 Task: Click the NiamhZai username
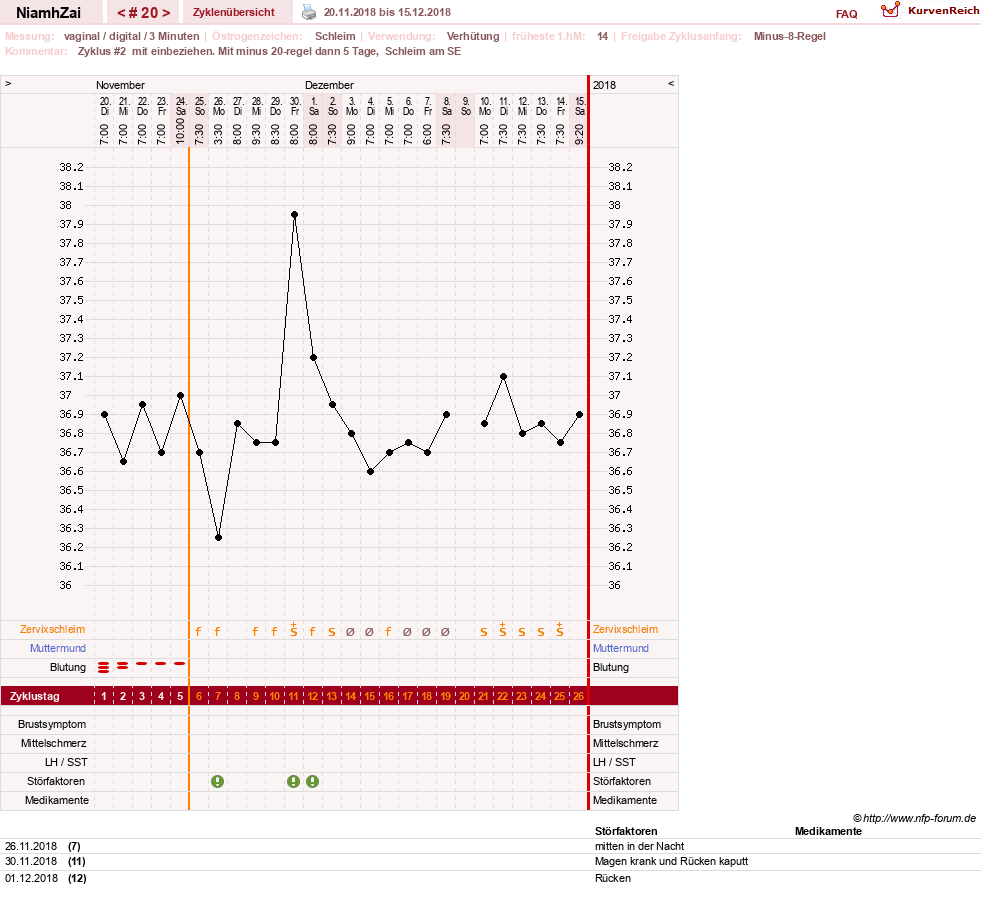(48, 13)
